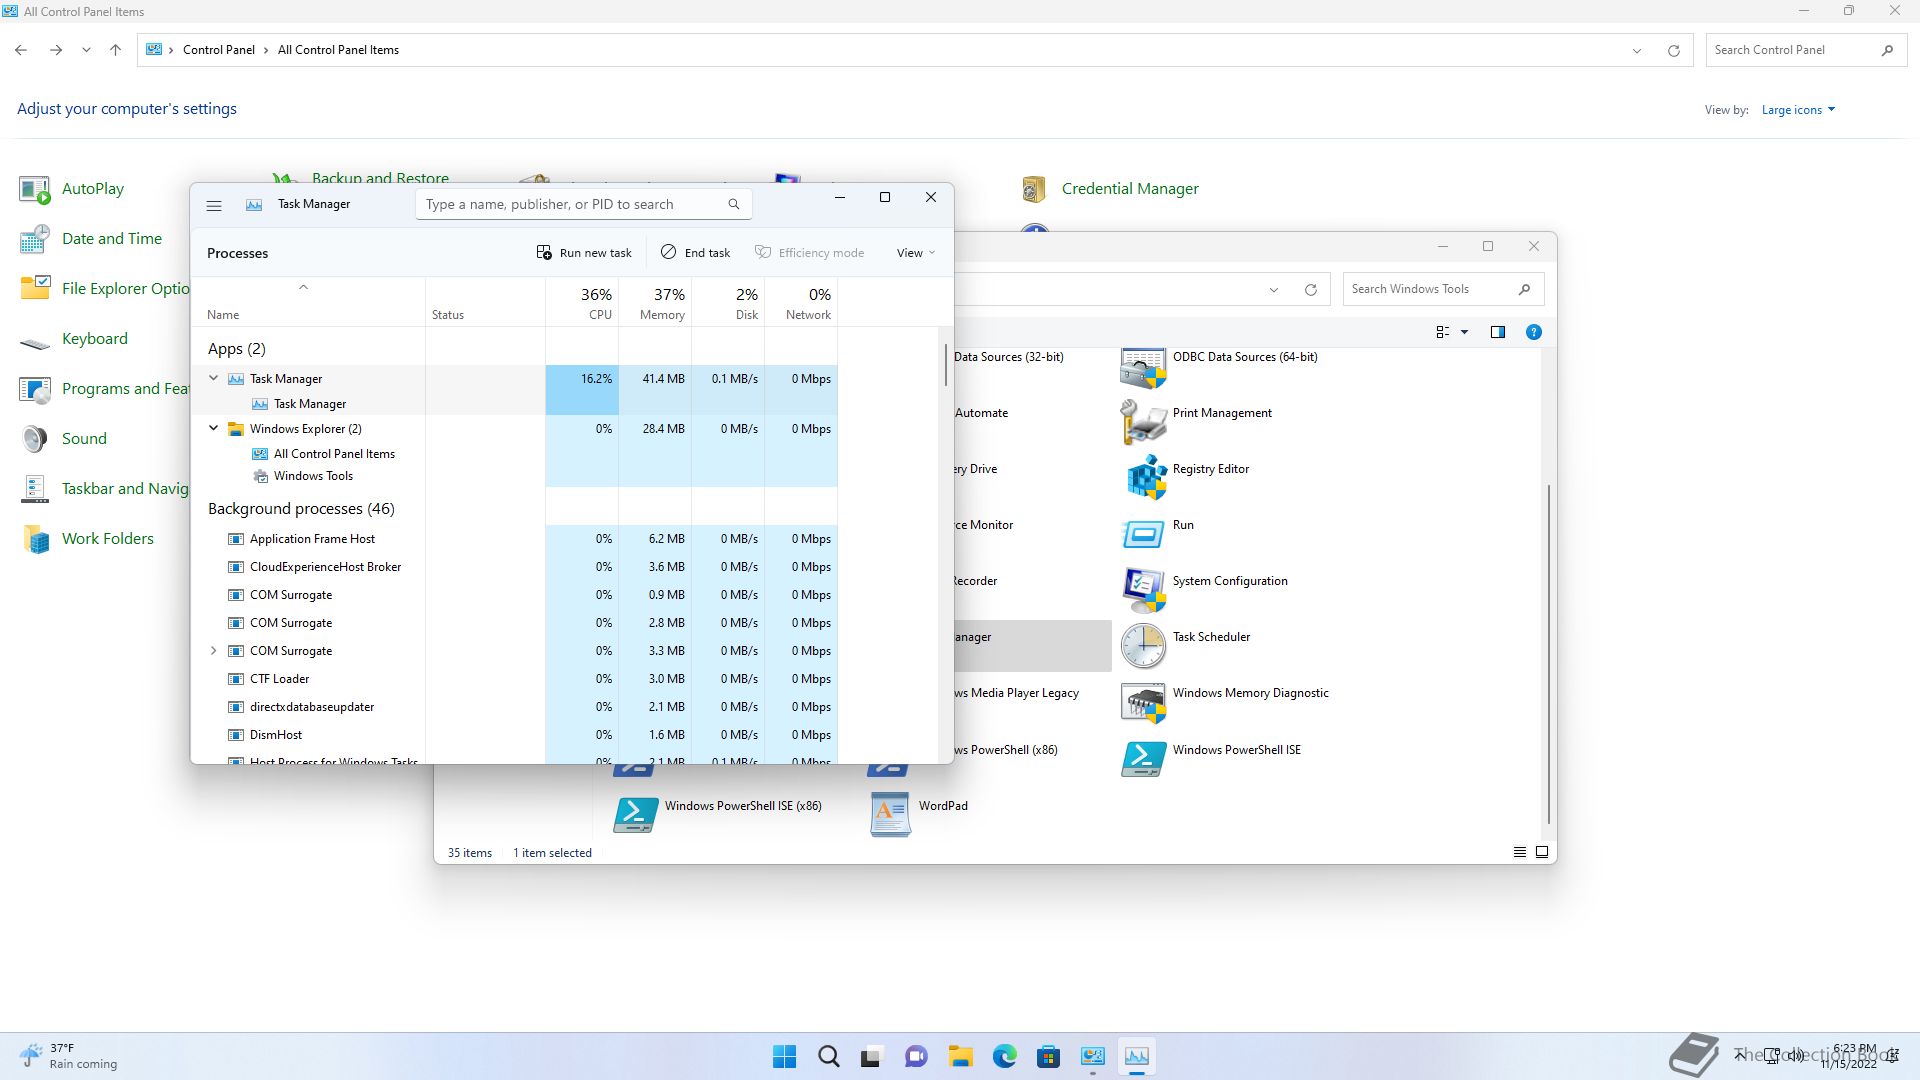Click Run new task button
This screenshot has width=1920, height=1080.
pyautogui.click(x=584, y=253)
